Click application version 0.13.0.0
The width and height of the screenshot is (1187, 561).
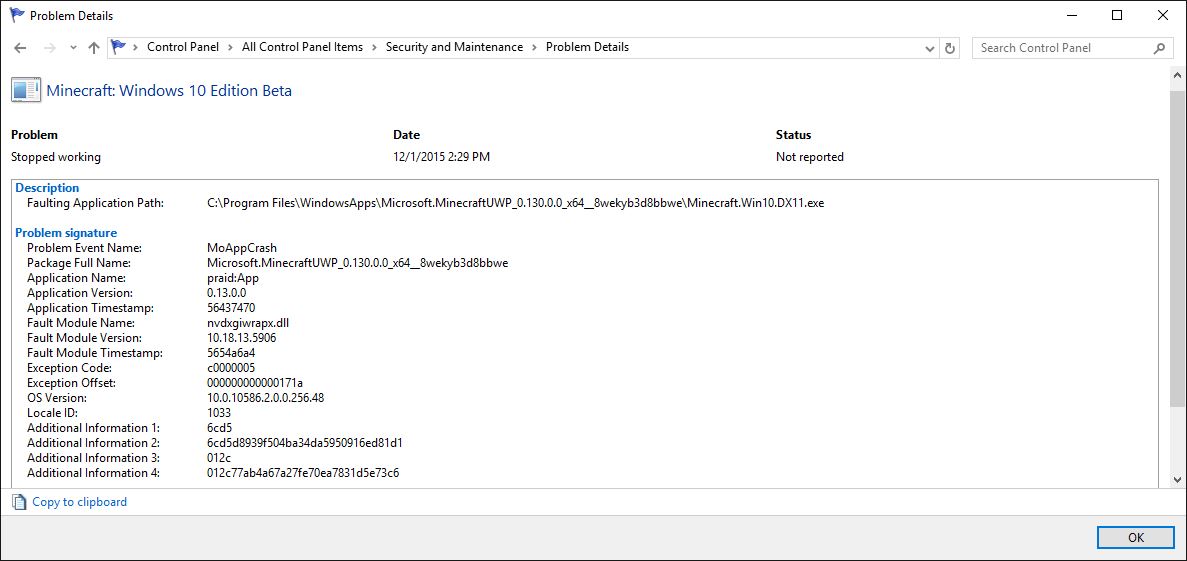coord(226,292)
